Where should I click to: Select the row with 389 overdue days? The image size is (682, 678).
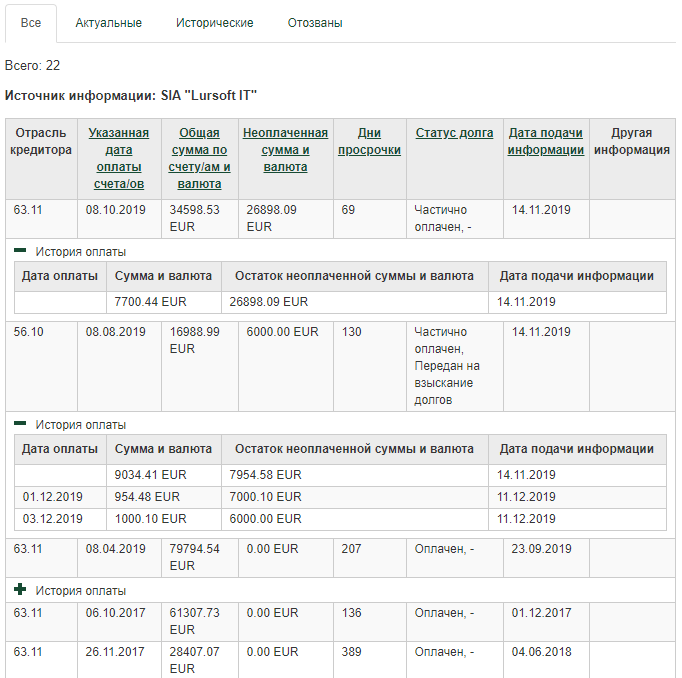coord(351,651)
